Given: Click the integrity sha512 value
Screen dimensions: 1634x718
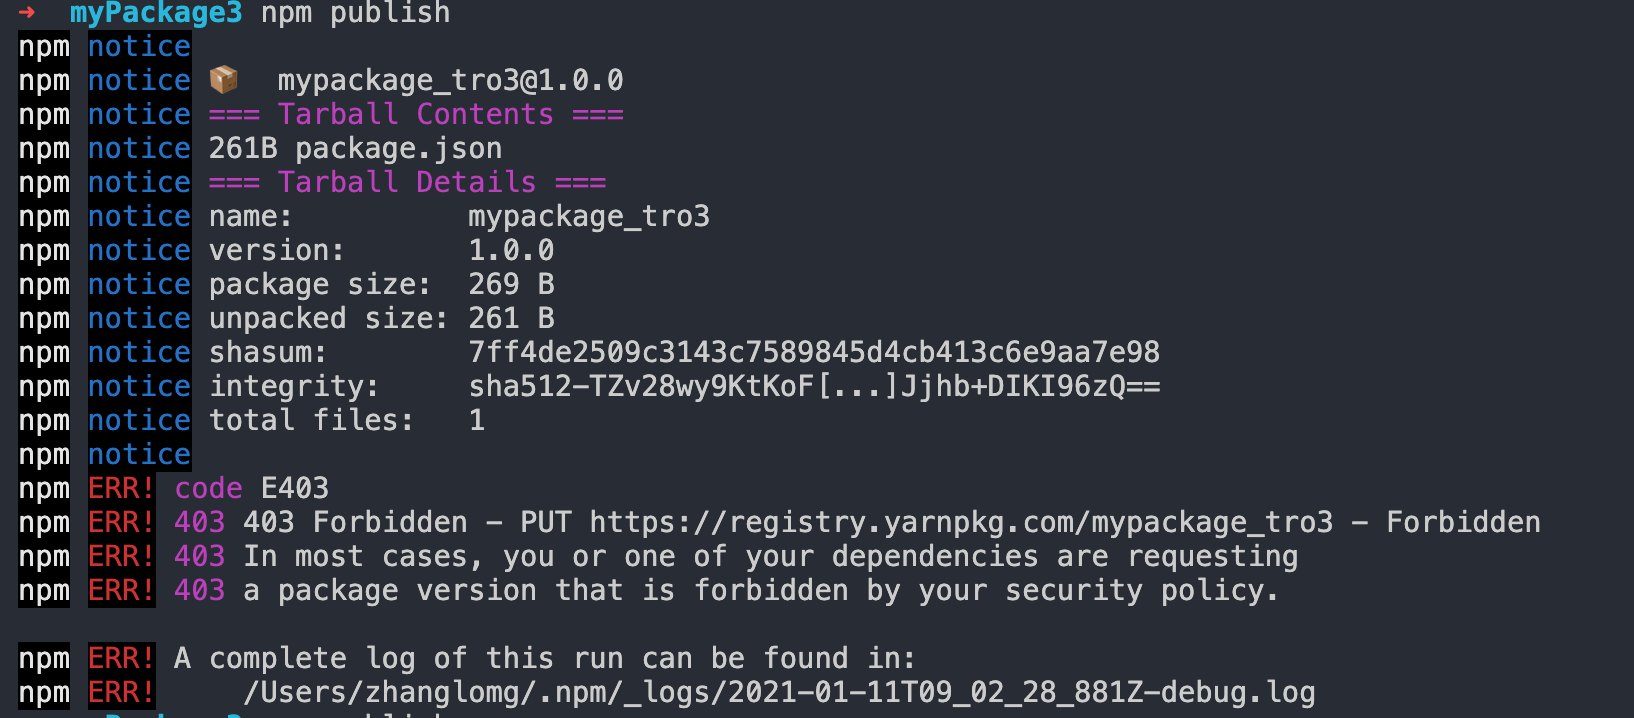Looking at the screenshot, I should [814, 386].
